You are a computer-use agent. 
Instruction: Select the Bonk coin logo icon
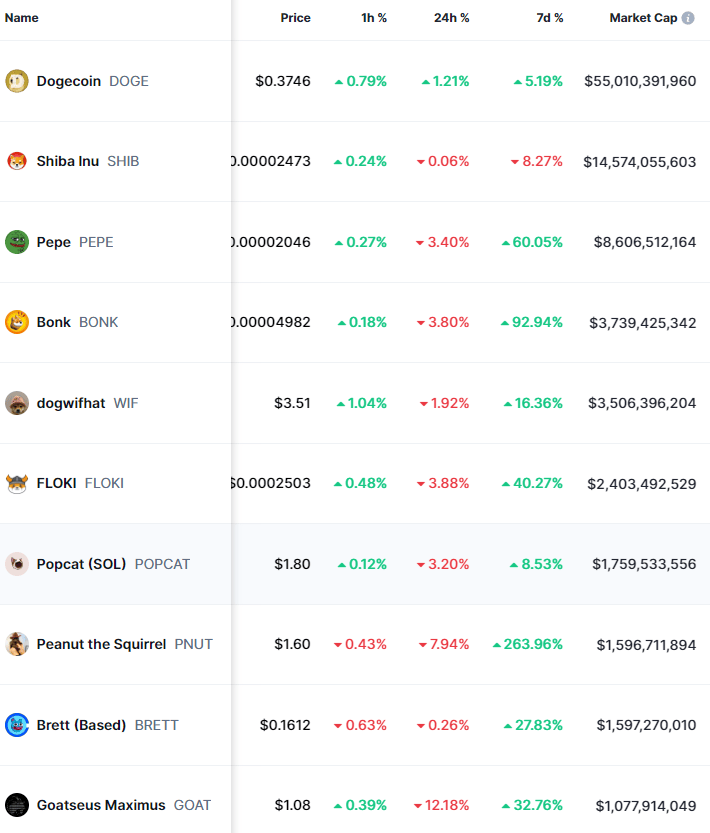[x=17, y=322]
